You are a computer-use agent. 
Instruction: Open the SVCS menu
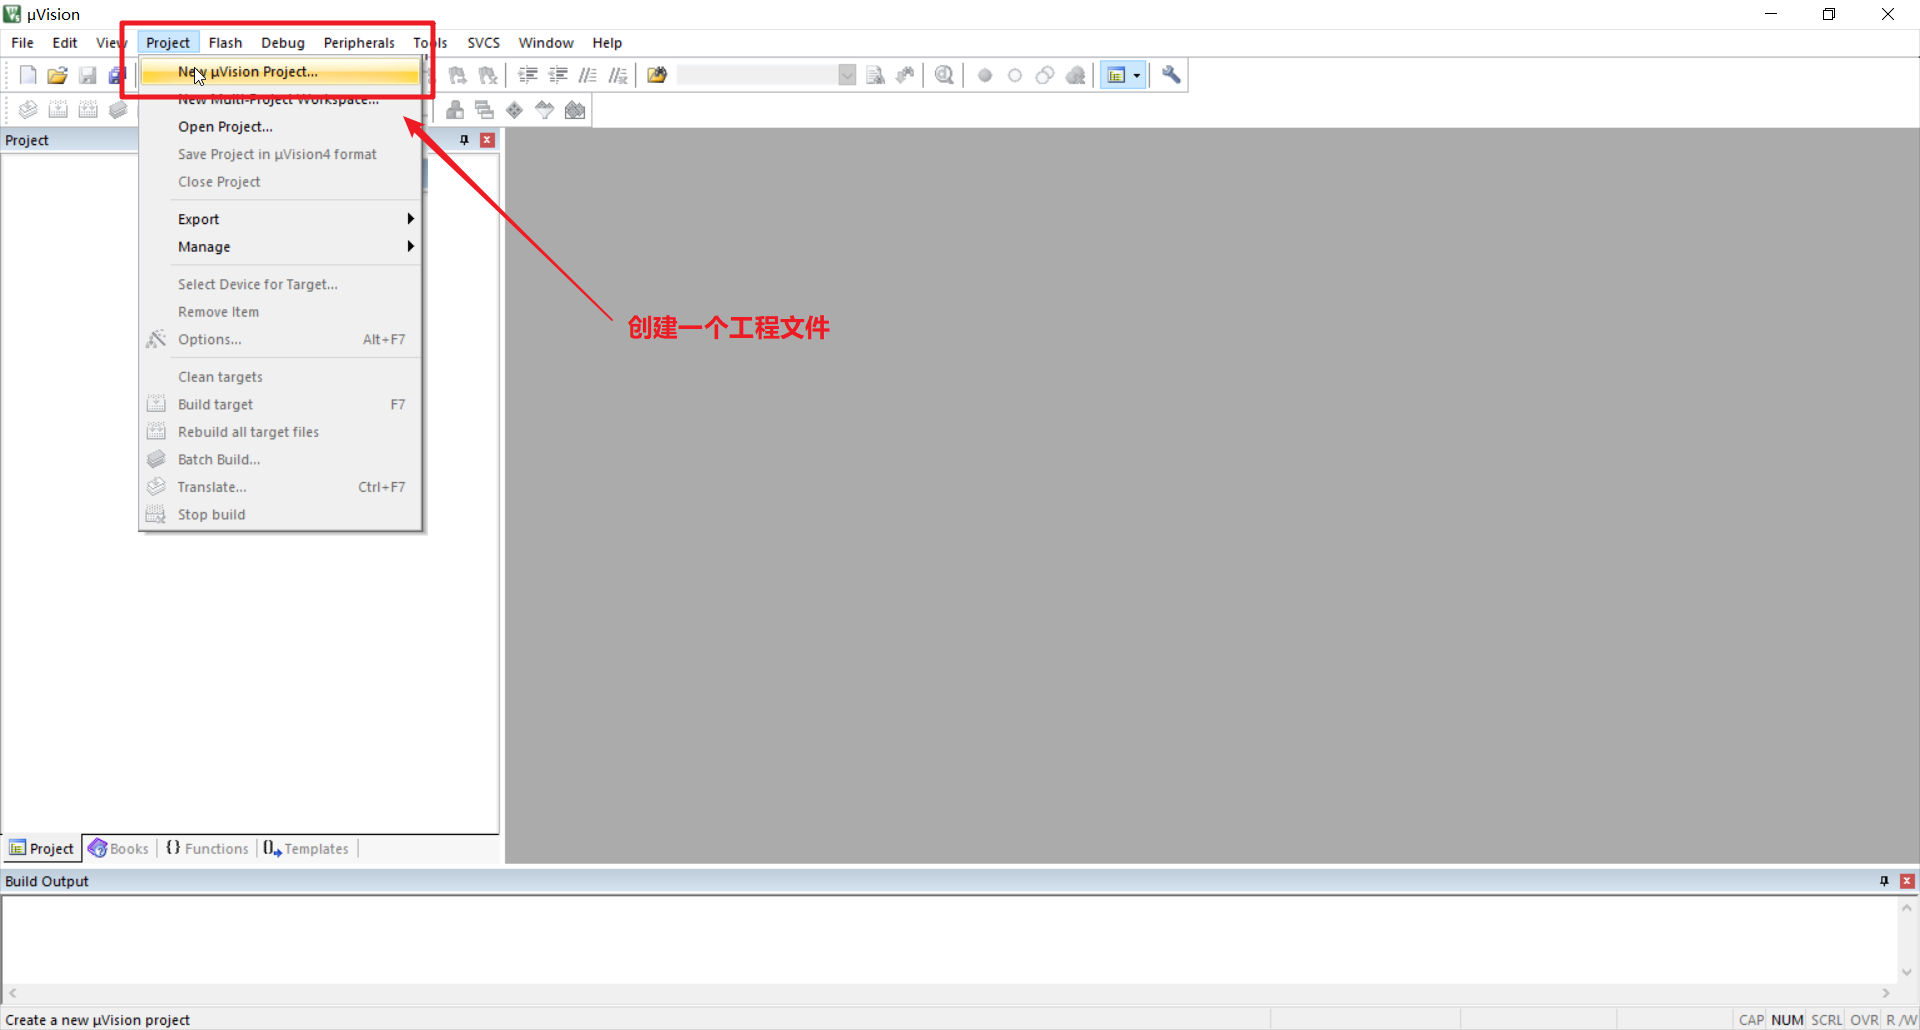click(x=483, y=43)
